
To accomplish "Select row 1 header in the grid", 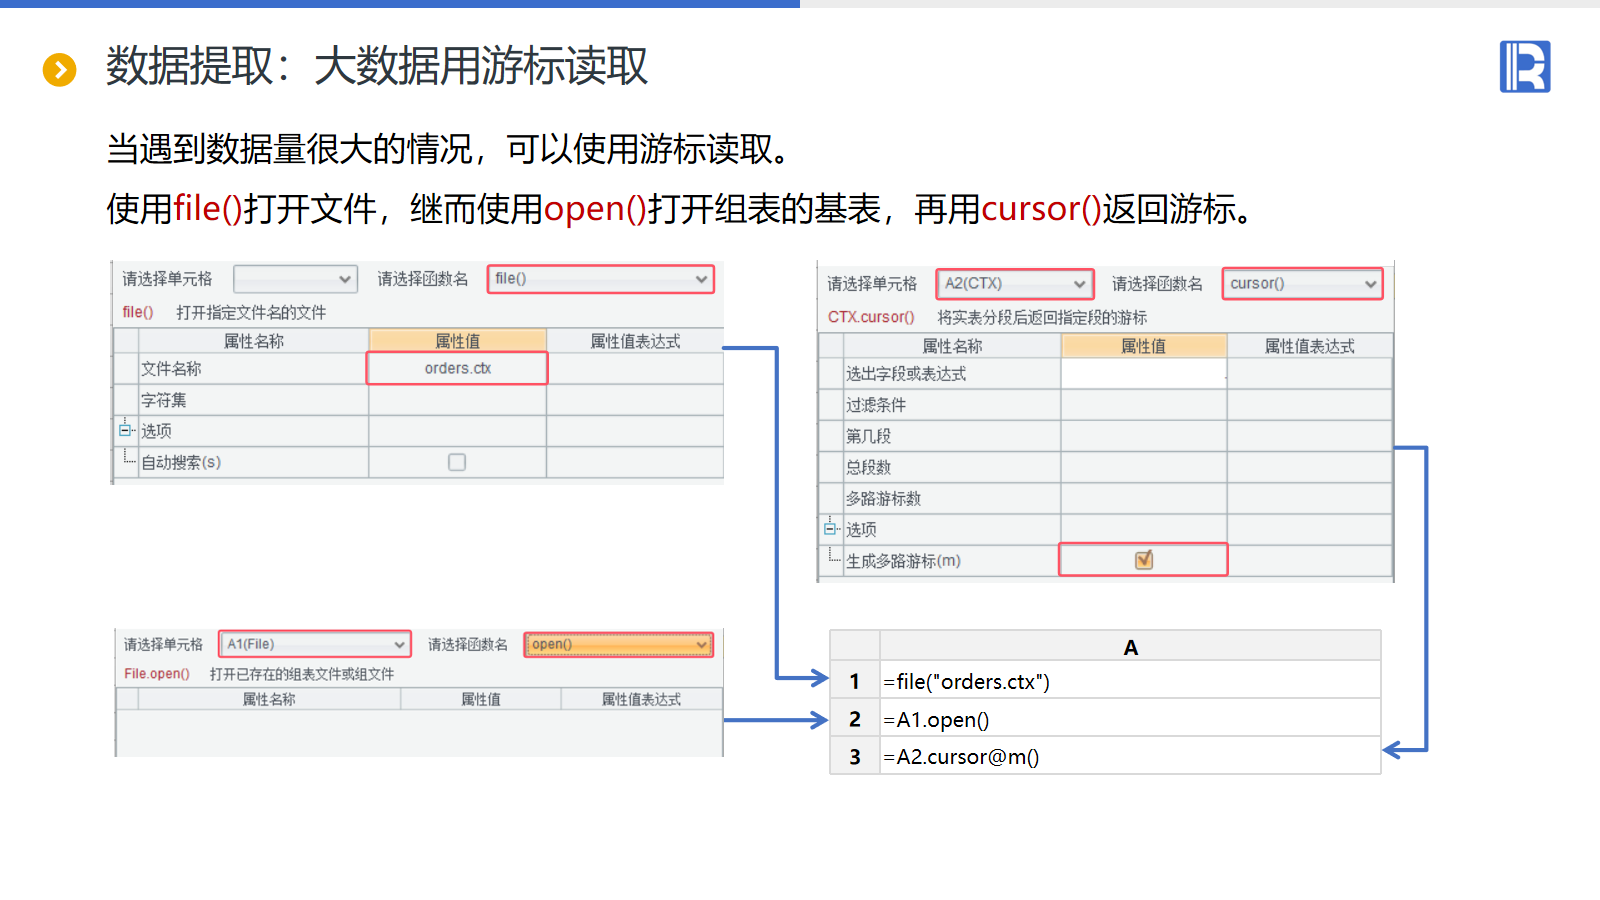I will coord(855,681).
